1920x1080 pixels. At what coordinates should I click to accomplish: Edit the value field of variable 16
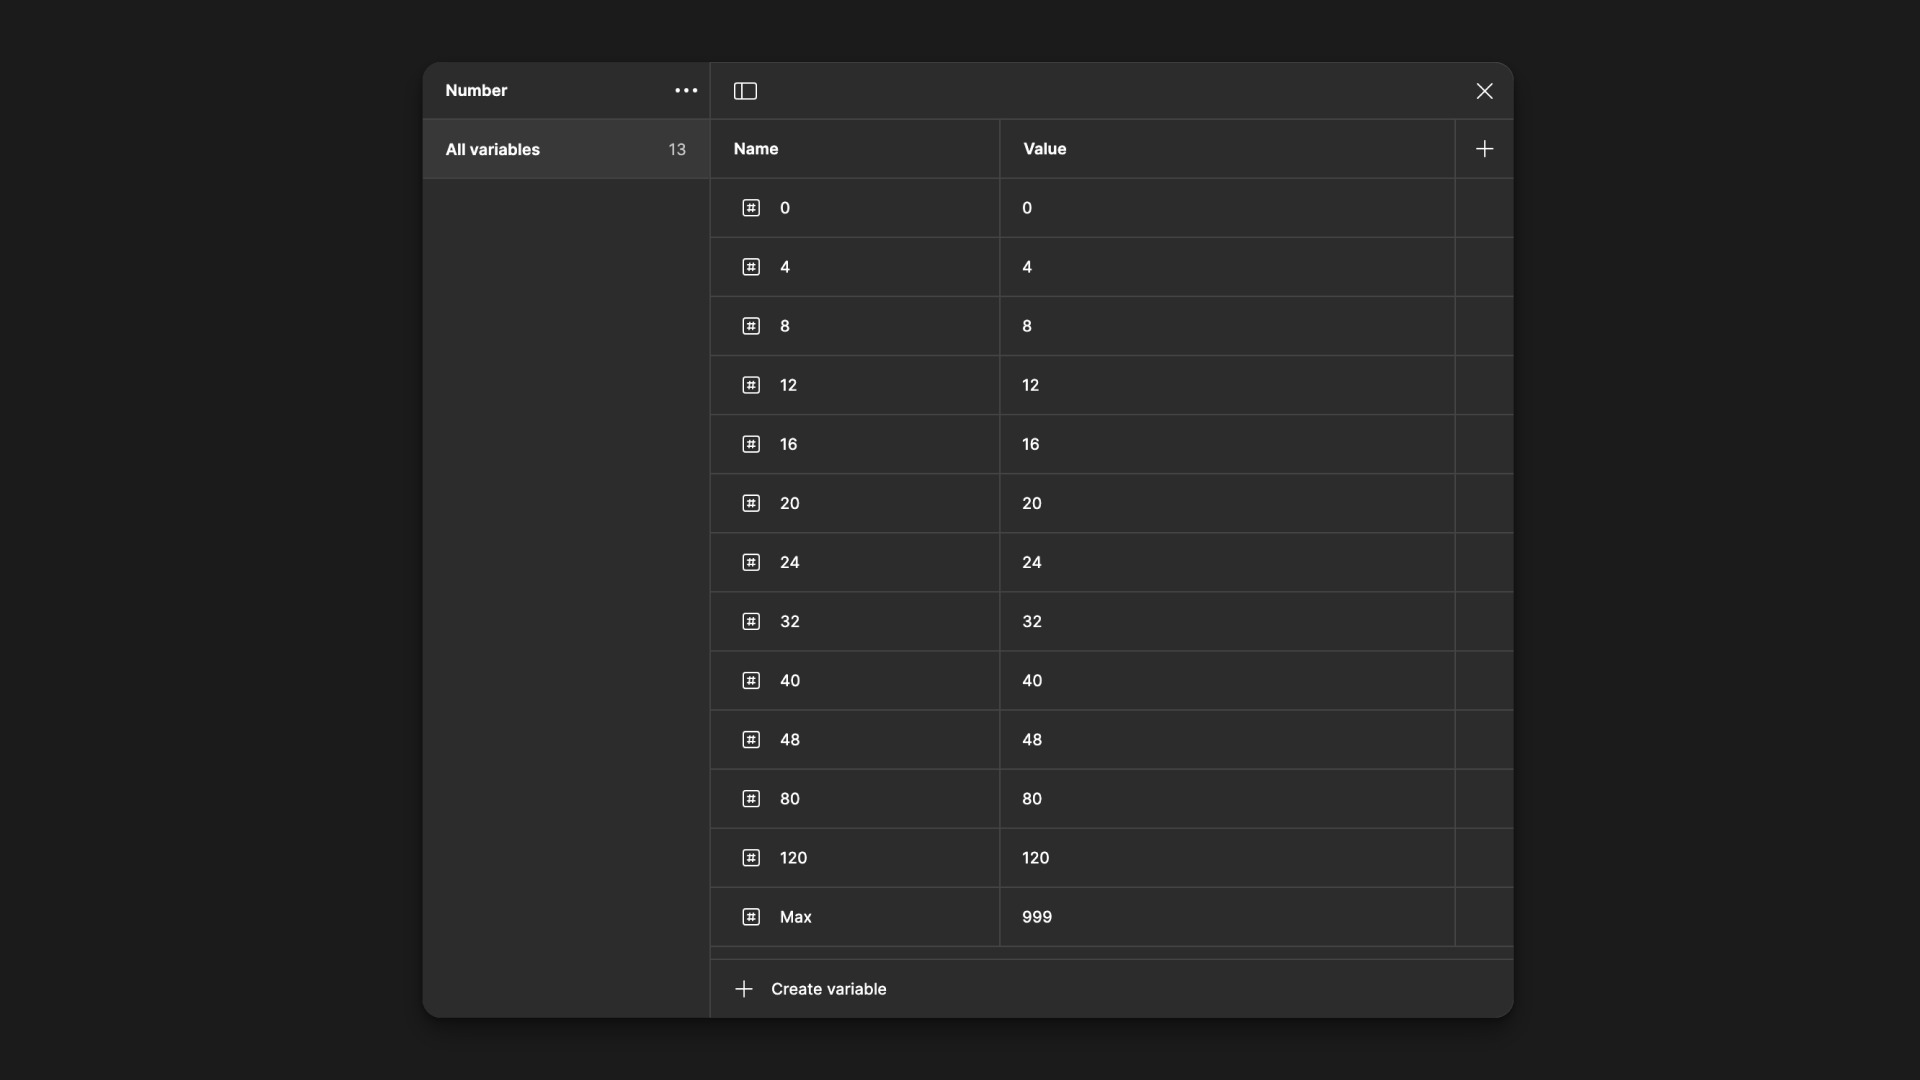1227,444
